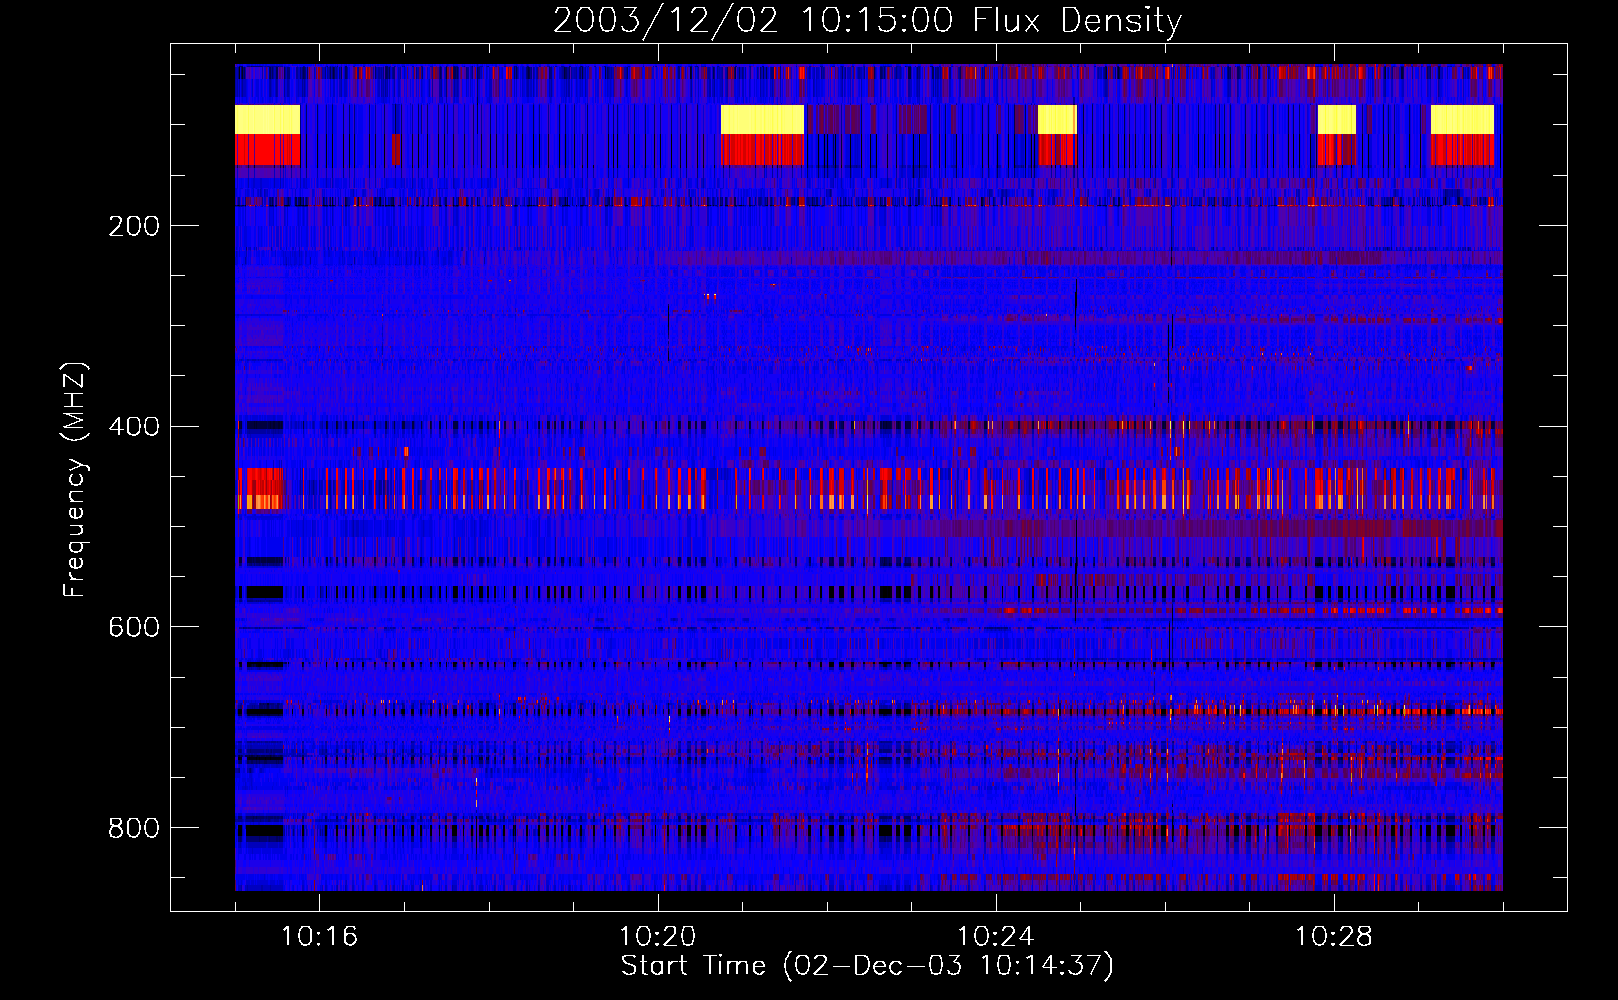Click the 600 frequency tick label
This screenshot has height=1000, width=1618.
tap(134, 627)
